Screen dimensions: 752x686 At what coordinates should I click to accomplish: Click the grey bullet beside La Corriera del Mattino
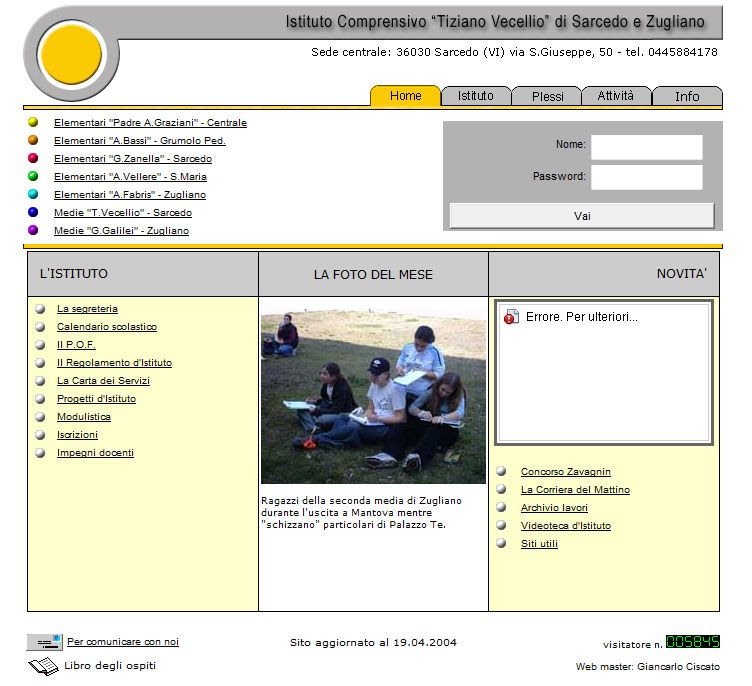(501, 489)
